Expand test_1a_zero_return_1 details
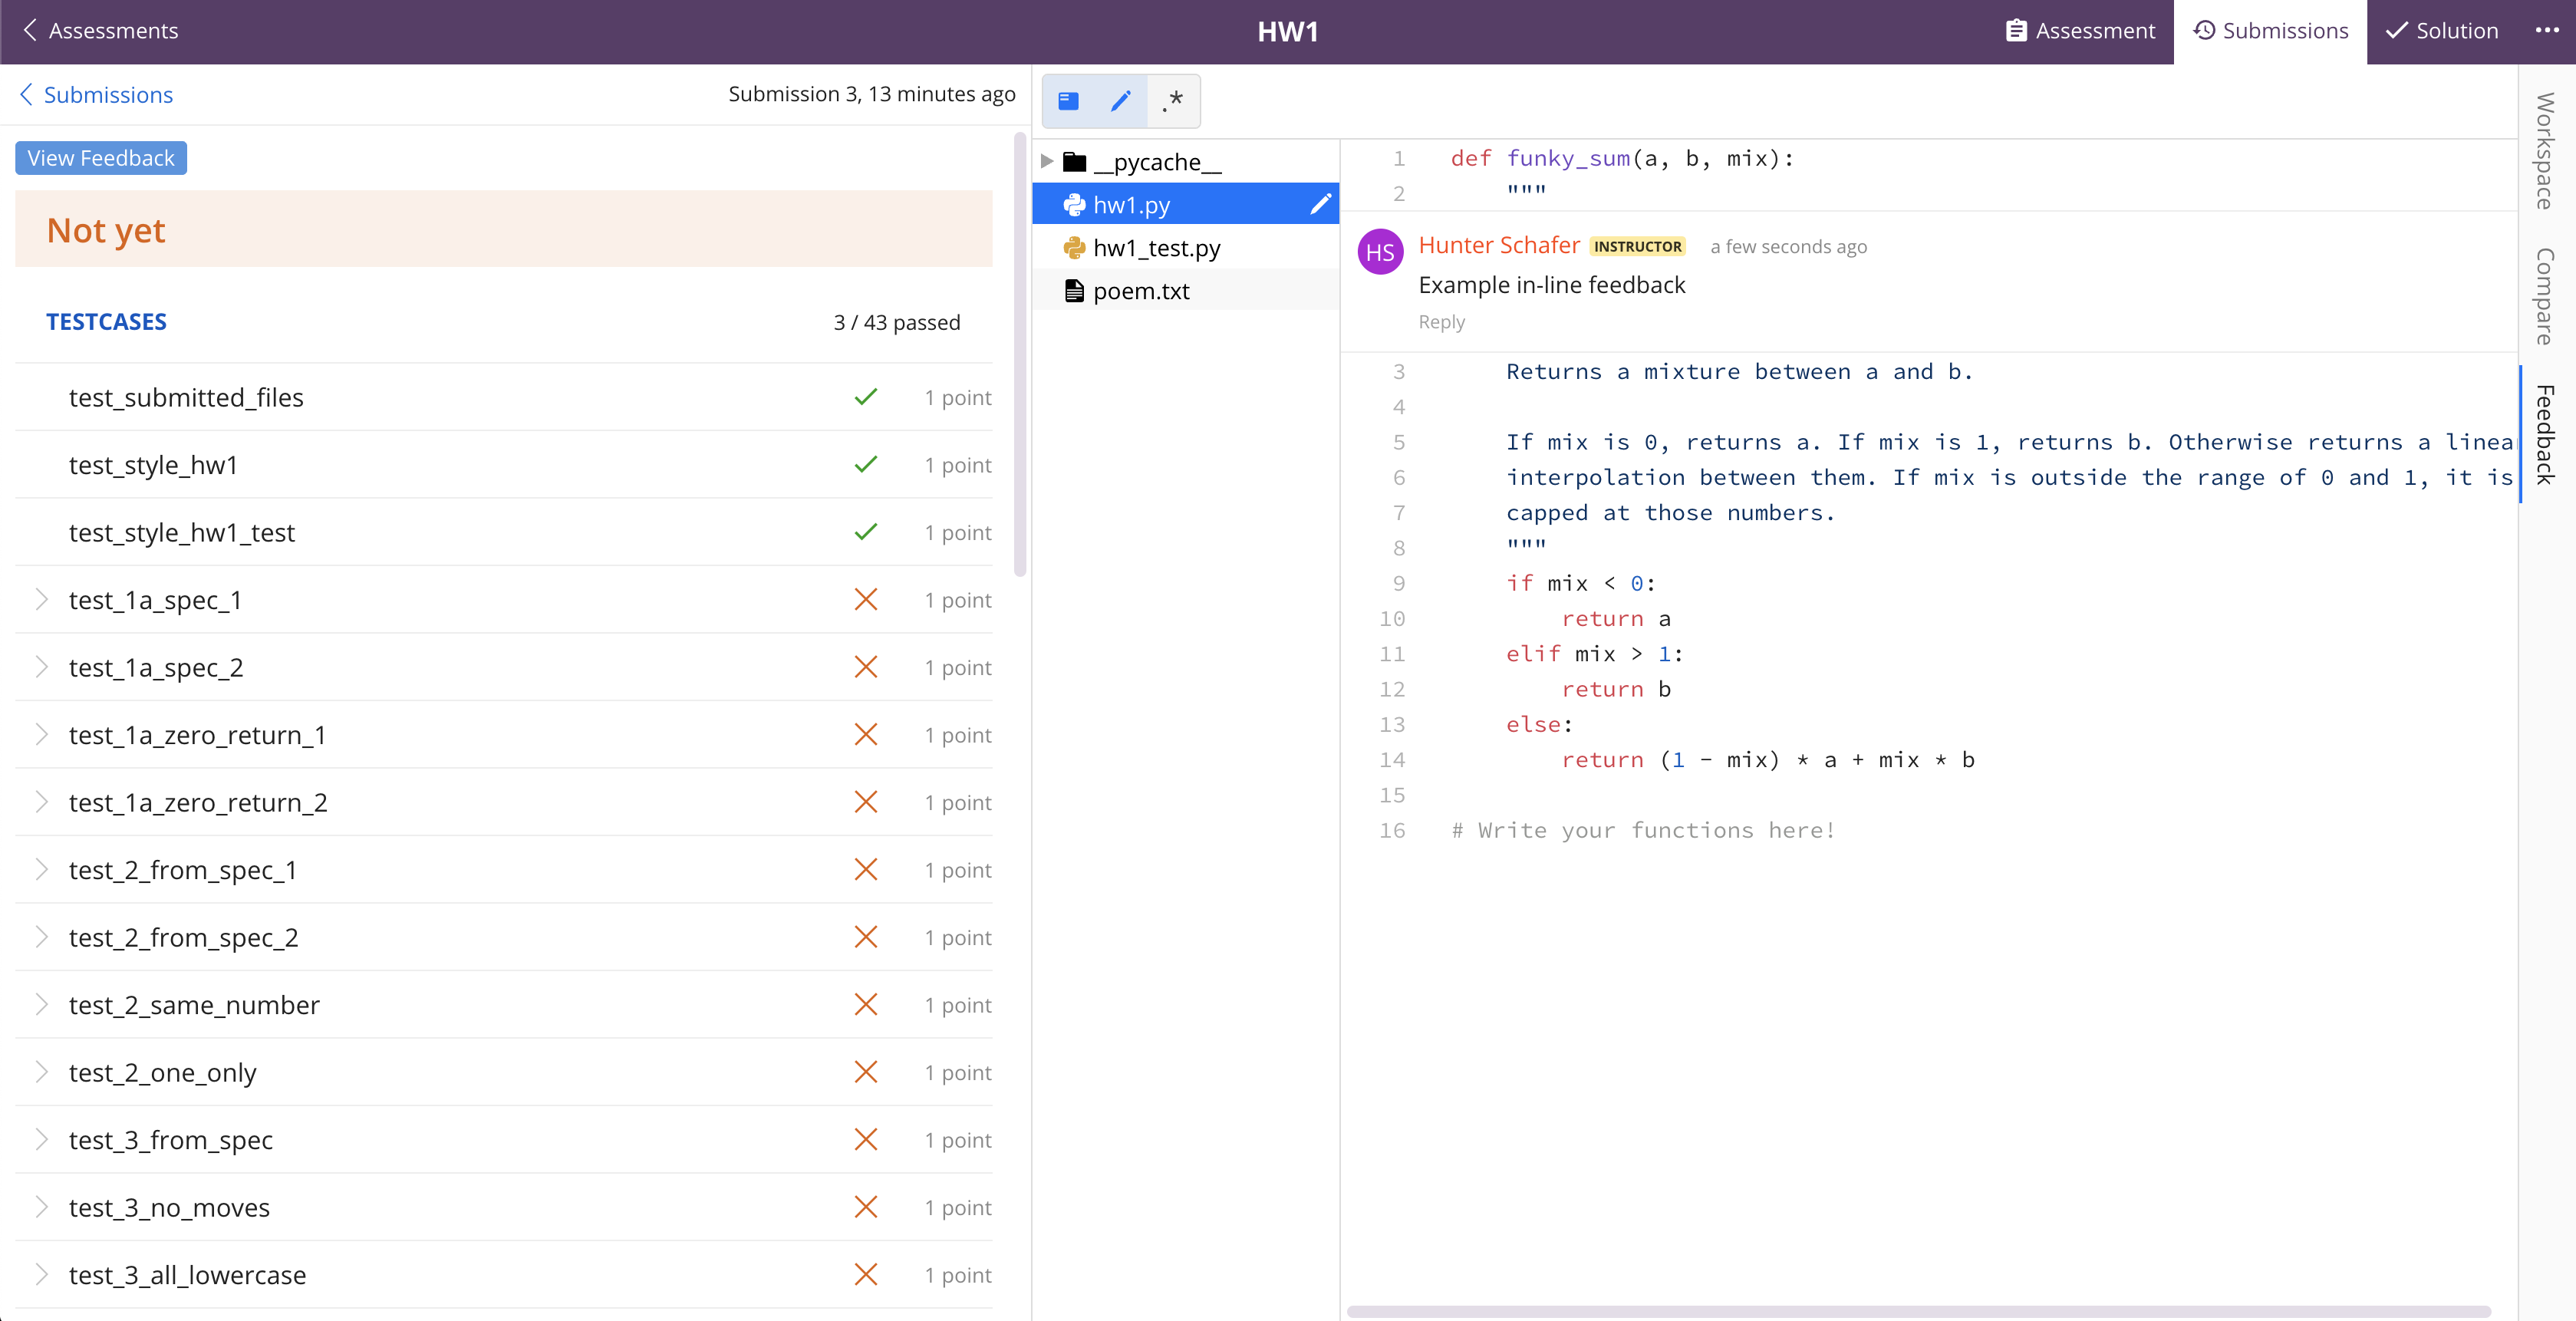 click(41, 735)
